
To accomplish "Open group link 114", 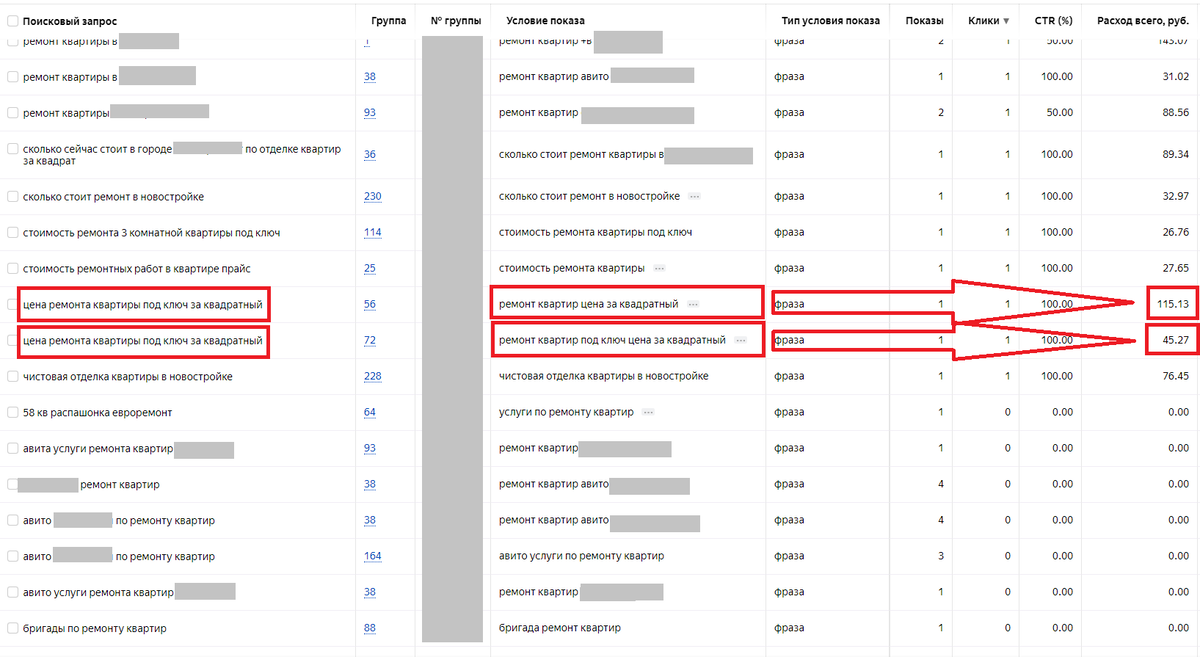I will click(373, 233).
